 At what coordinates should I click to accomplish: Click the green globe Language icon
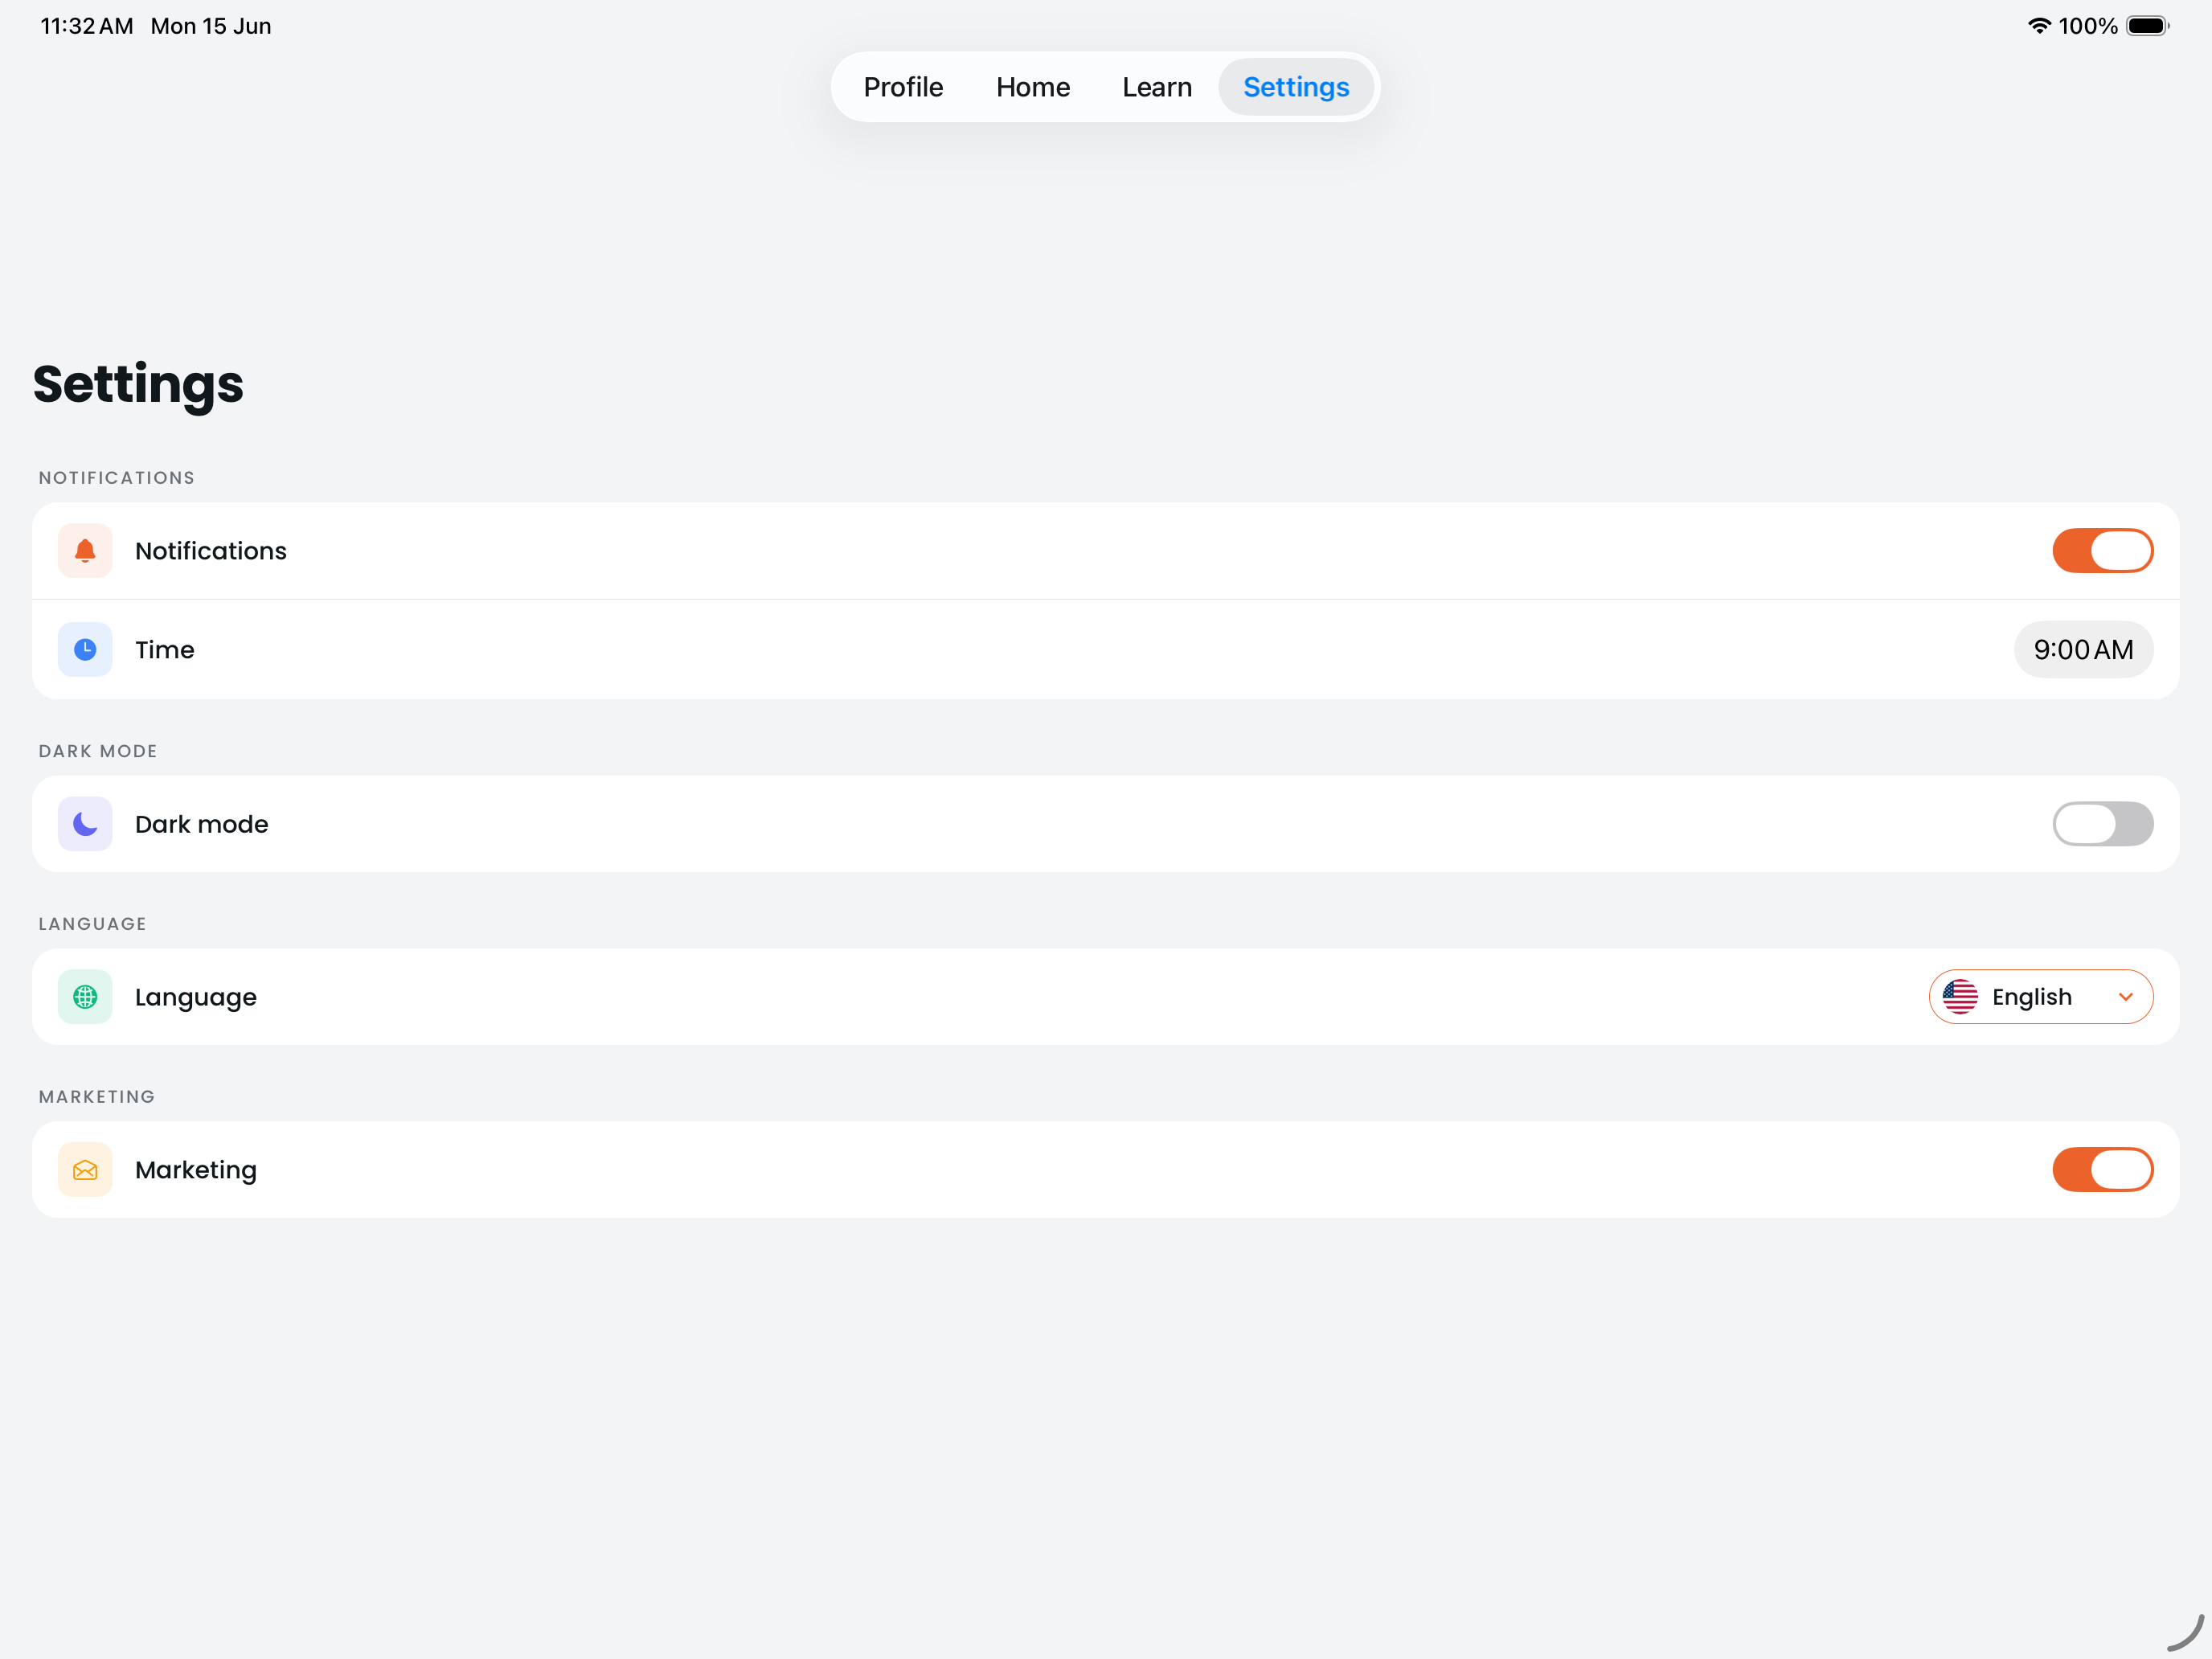(85, 997)
